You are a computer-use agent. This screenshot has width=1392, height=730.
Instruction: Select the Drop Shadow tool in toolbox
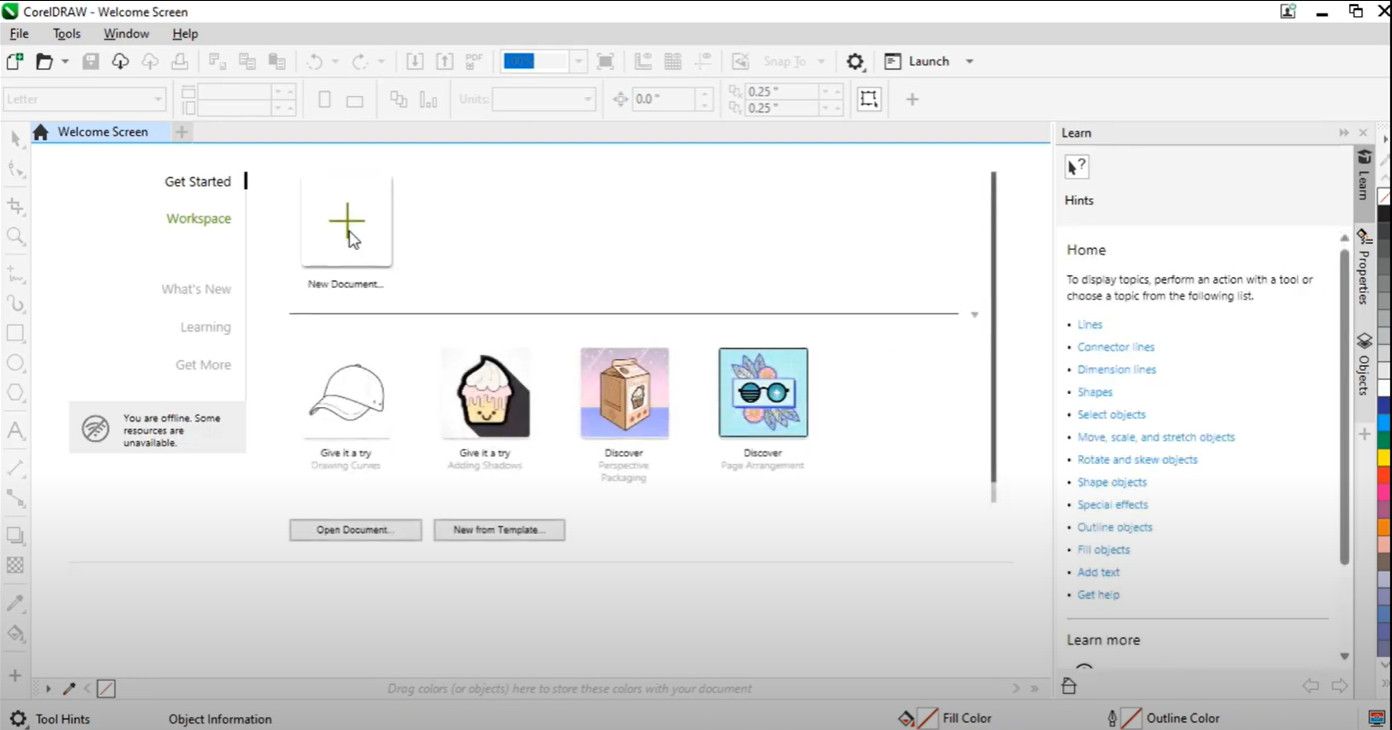[15, 535]
